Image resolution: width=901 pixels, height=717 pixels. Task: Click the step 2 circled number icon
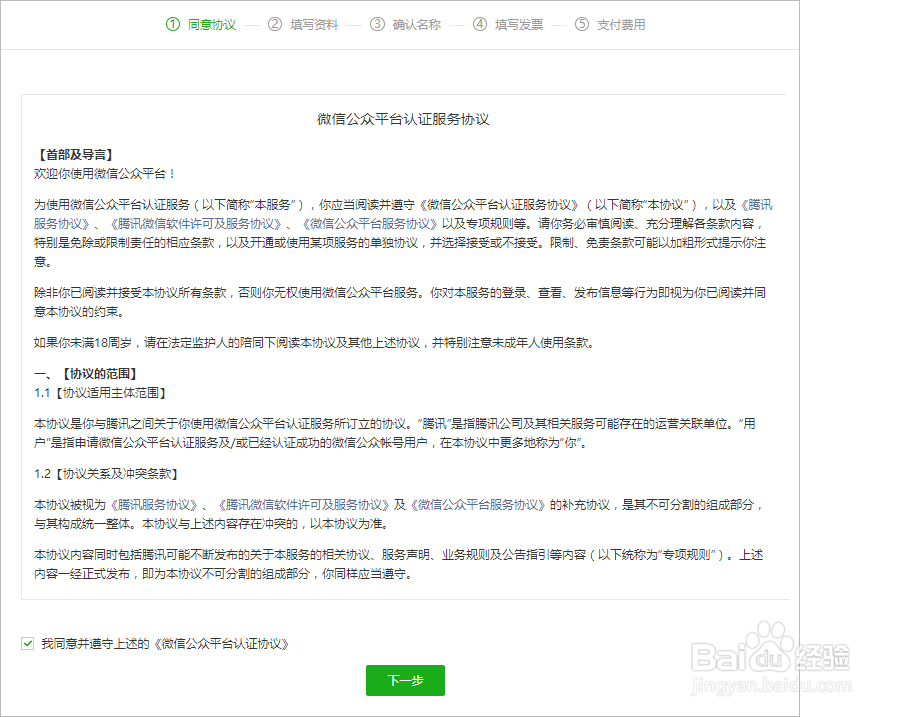pos(275,24)
